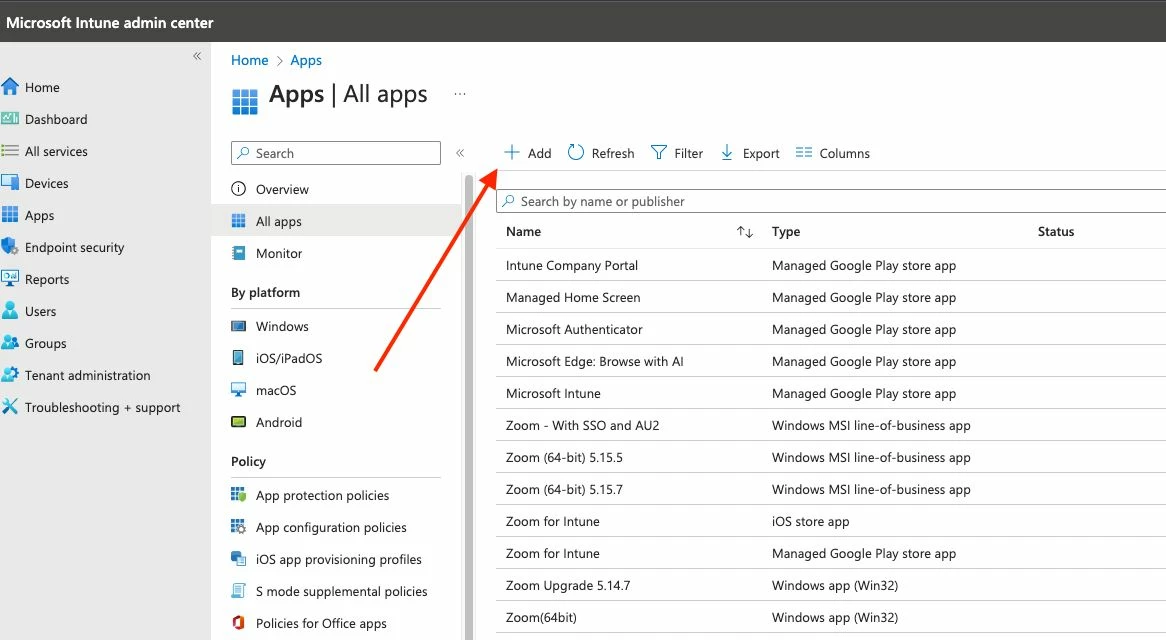Image resolution: width=1166 pixels, height=640 pixels.
Task: Click the Overview info icon
Action: (x=238, y=189)
